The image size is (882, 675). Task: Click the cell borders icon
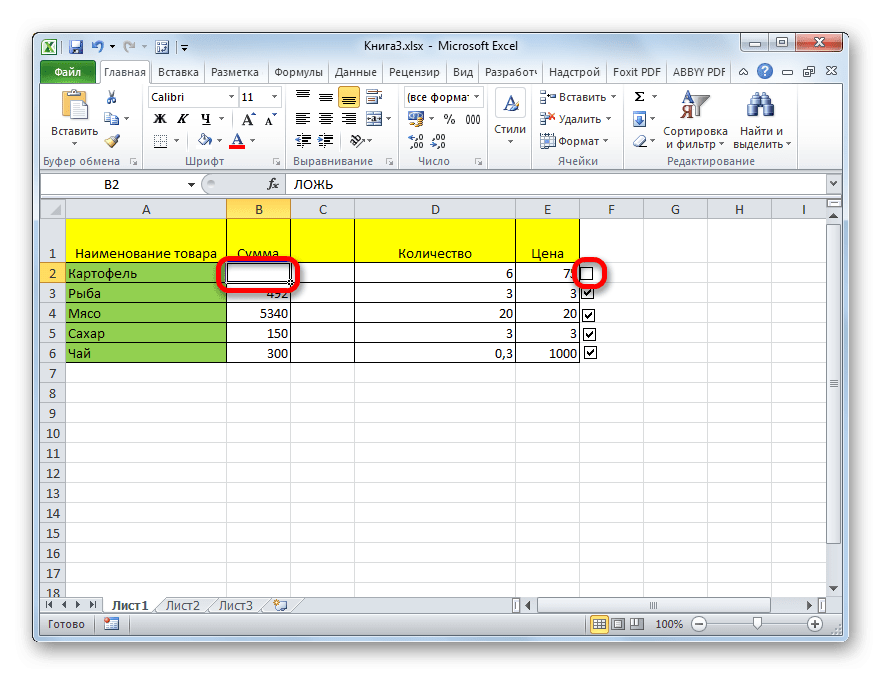(160, 141)
